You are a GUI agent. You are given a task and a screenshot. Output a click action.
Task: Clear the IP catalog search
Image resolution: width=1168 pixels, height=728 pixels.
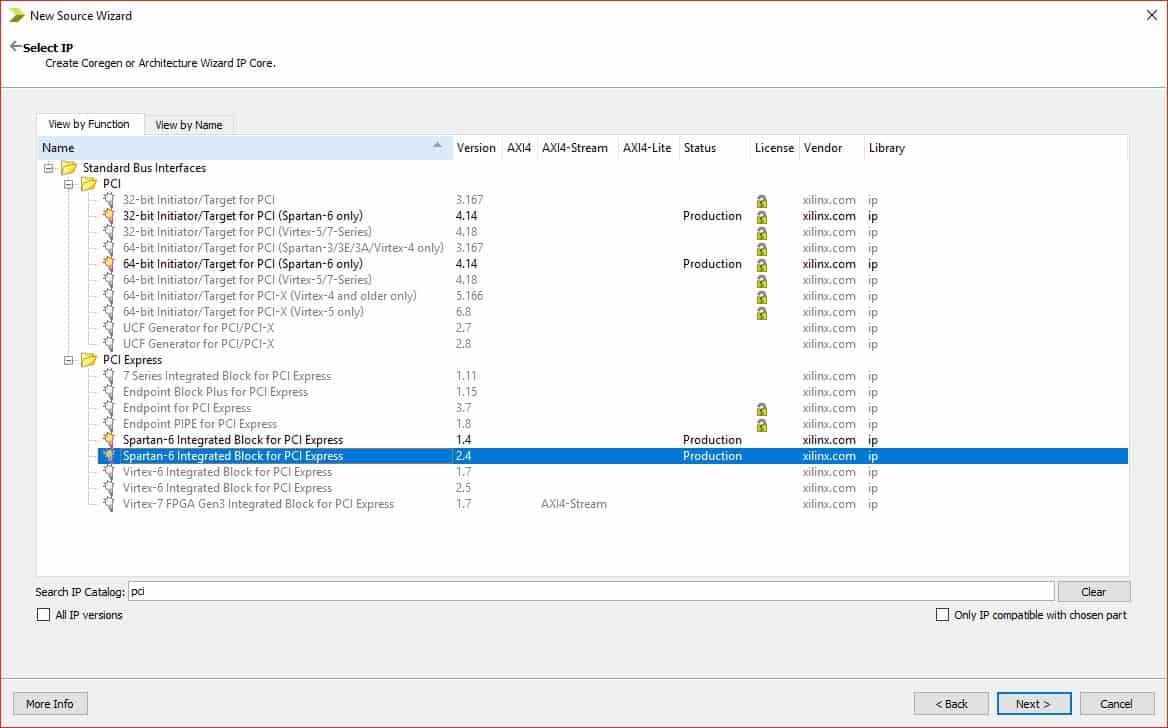1093,592
